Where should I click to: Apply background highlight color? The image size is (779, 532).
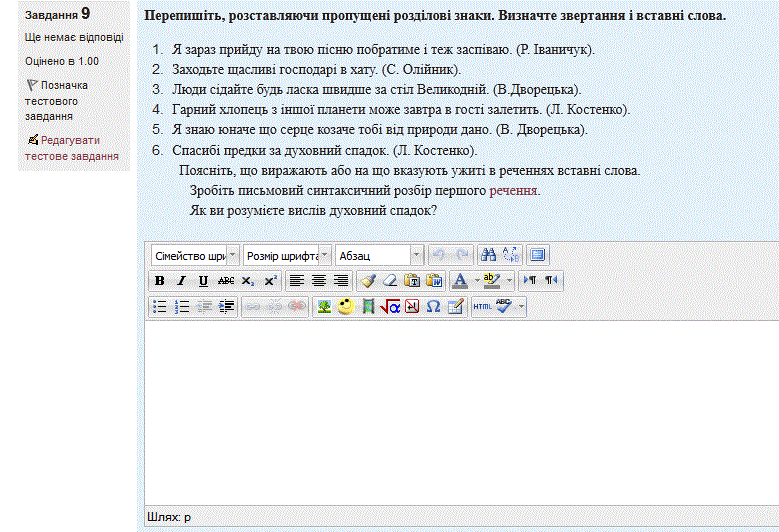pos(492,281)
